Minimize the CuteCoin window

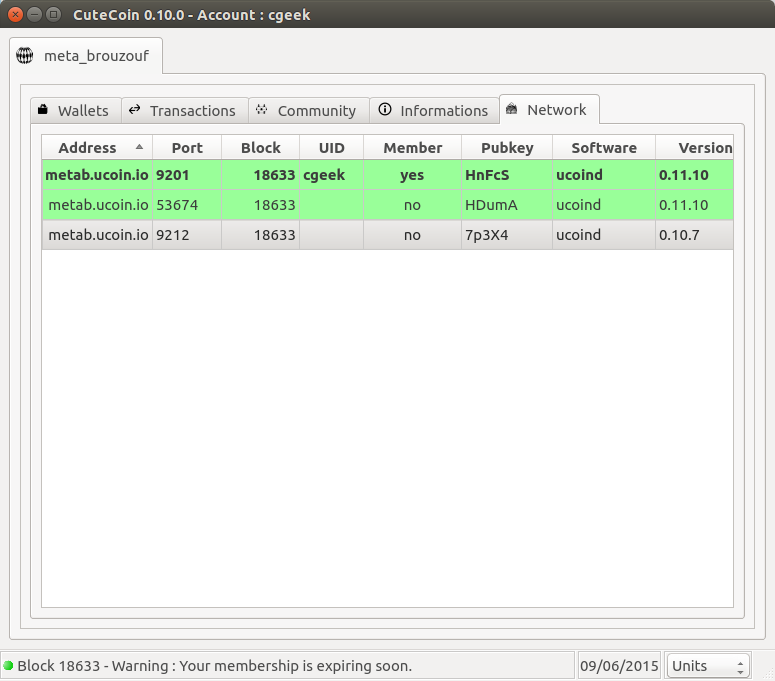[x=35, y=14]
